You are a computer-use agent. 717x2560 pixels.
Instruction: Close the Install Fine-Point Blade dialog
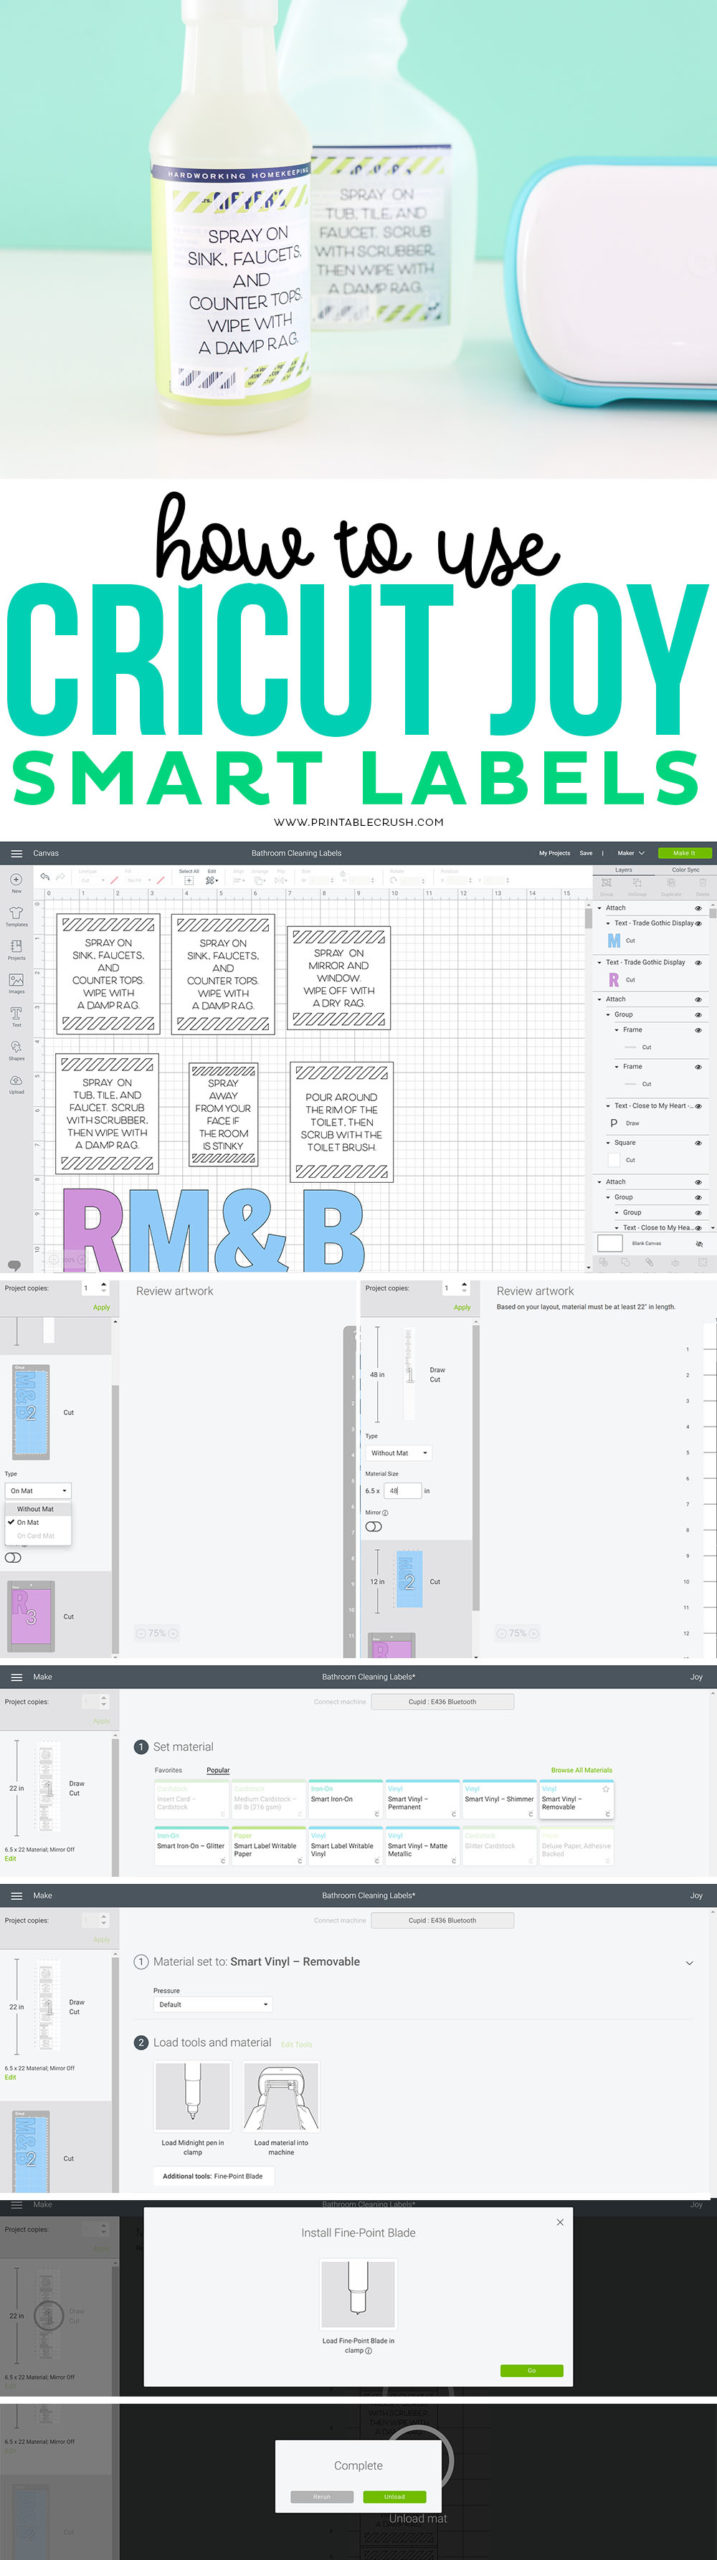point(560,2222)
